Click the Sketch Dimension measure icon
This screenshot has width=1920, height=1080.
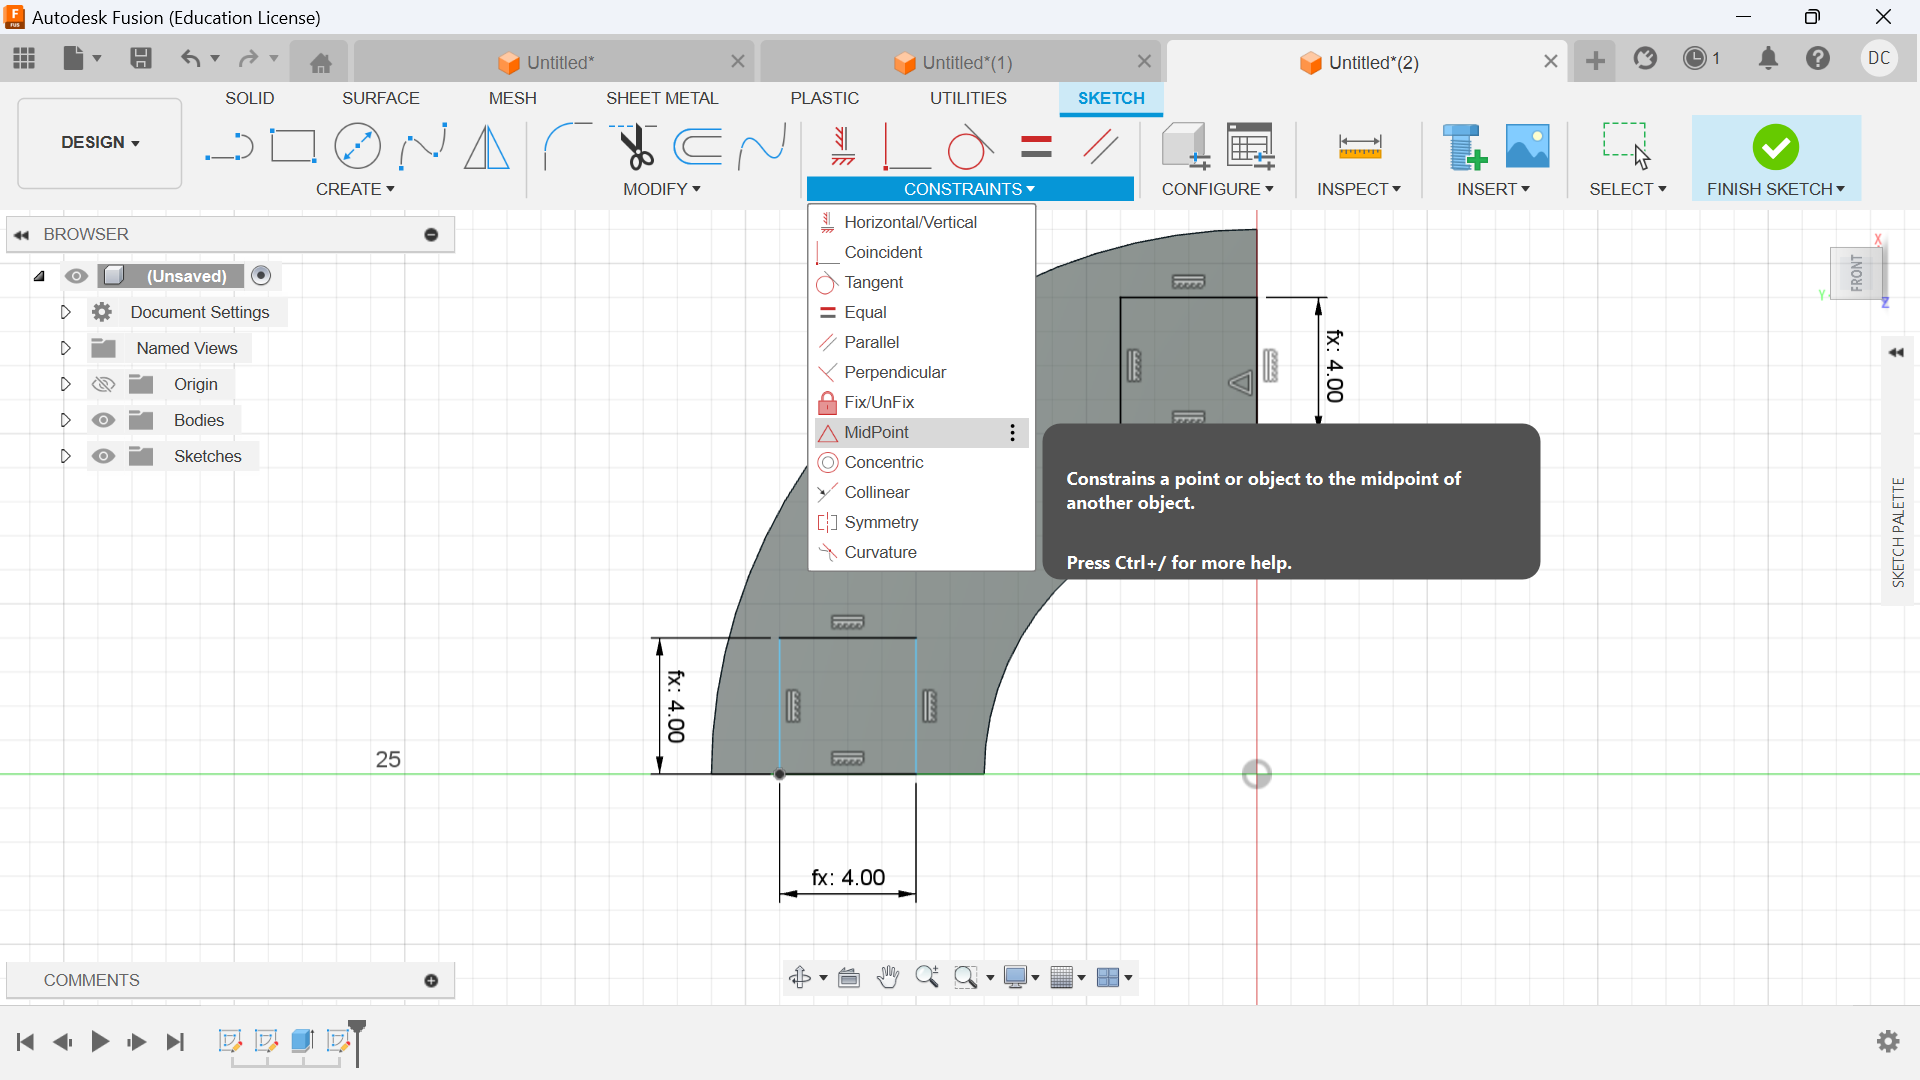tap(1359, 147)
